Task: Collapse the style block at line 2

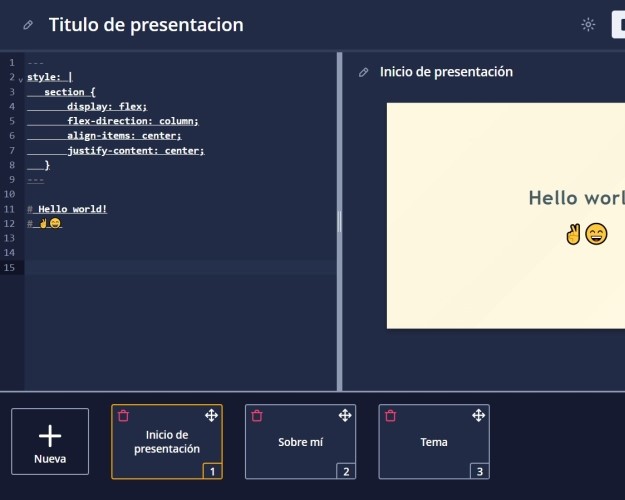Action: click(20, 78)
